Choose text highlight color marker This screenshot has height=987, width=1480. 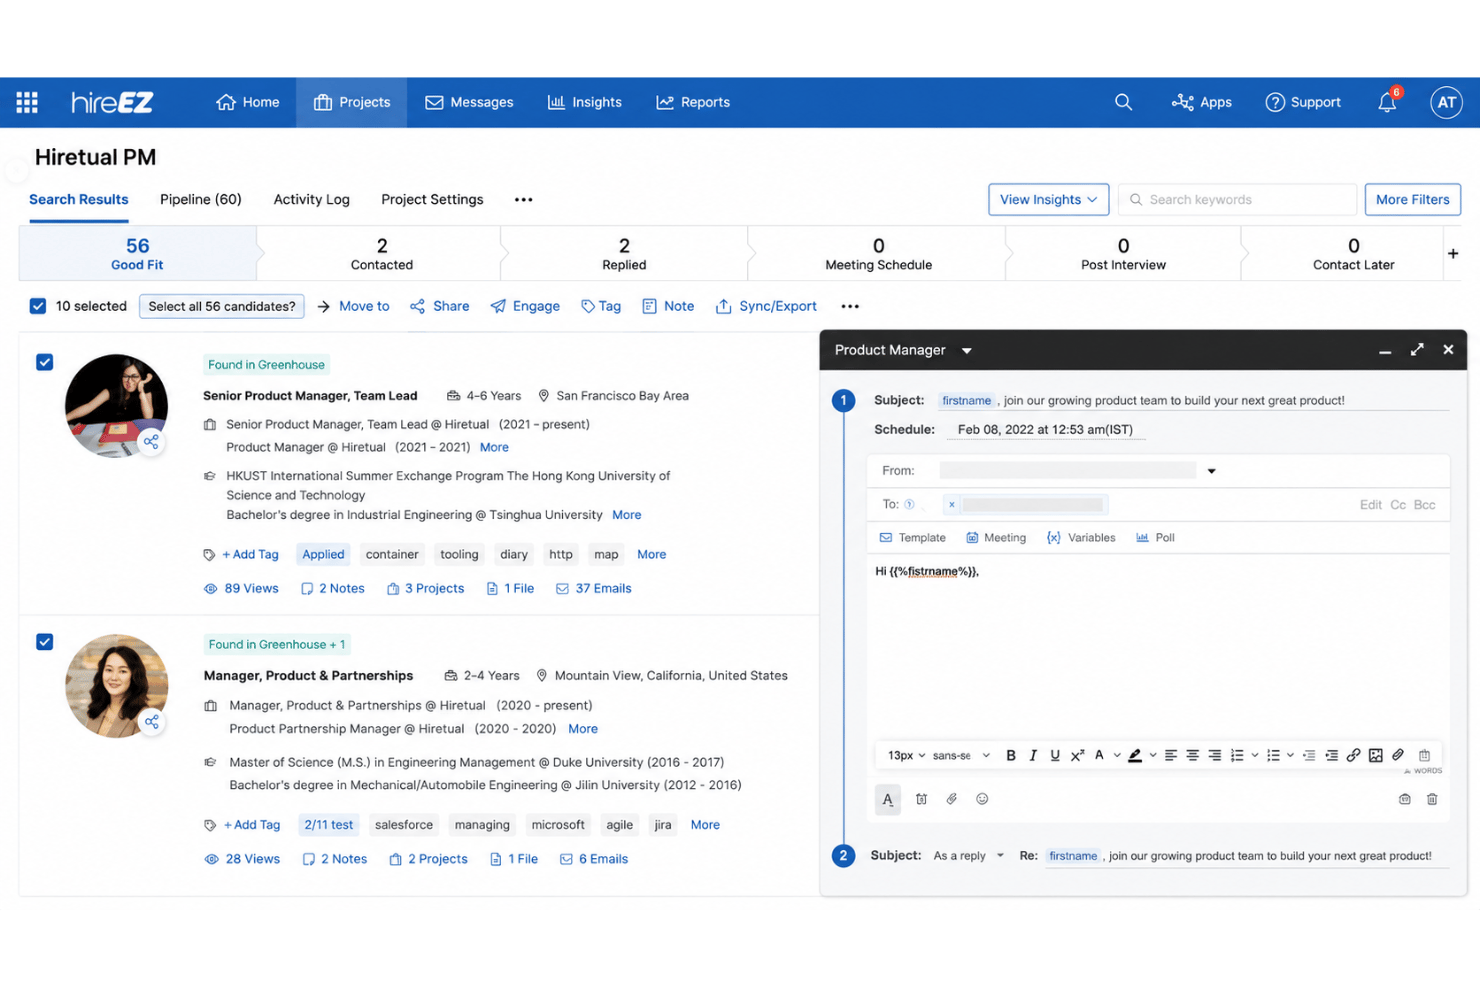(1135, 755)
